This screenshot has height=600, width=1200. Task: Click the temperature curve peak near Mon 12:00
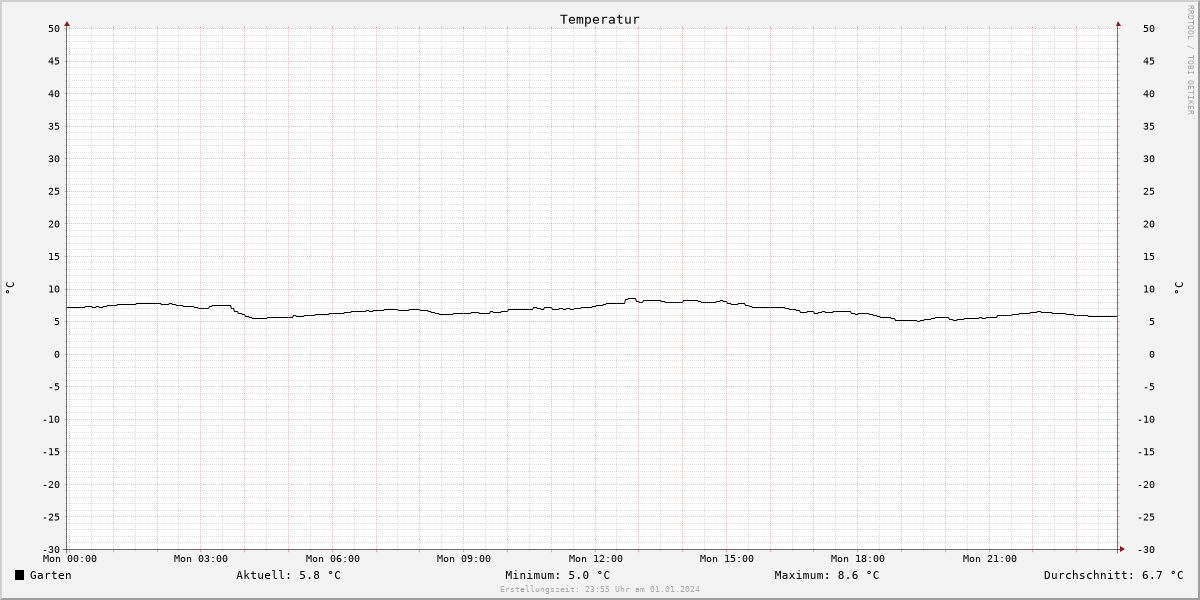630,298
